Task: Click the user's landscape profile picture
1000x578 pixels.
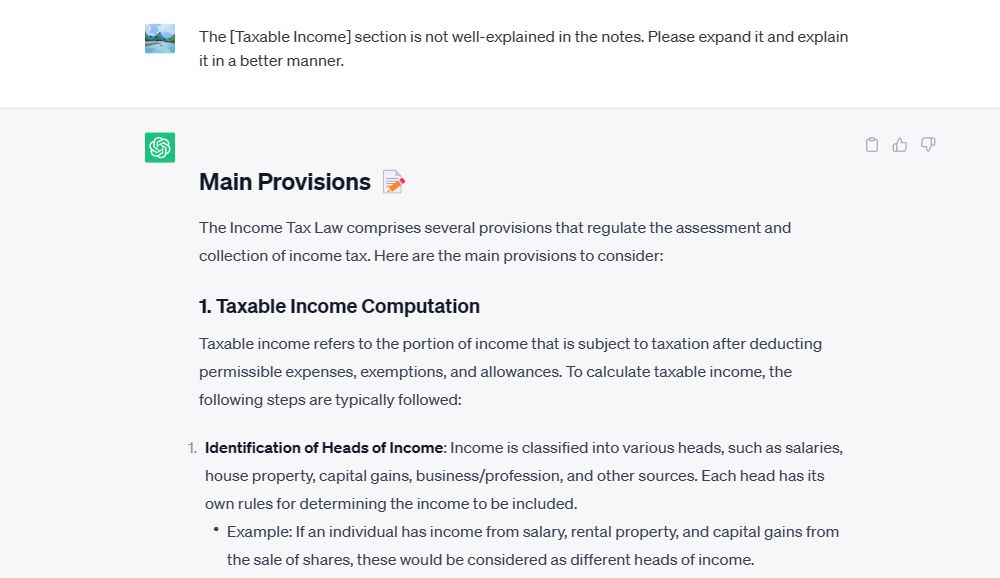Action: [x=160, y=39]
